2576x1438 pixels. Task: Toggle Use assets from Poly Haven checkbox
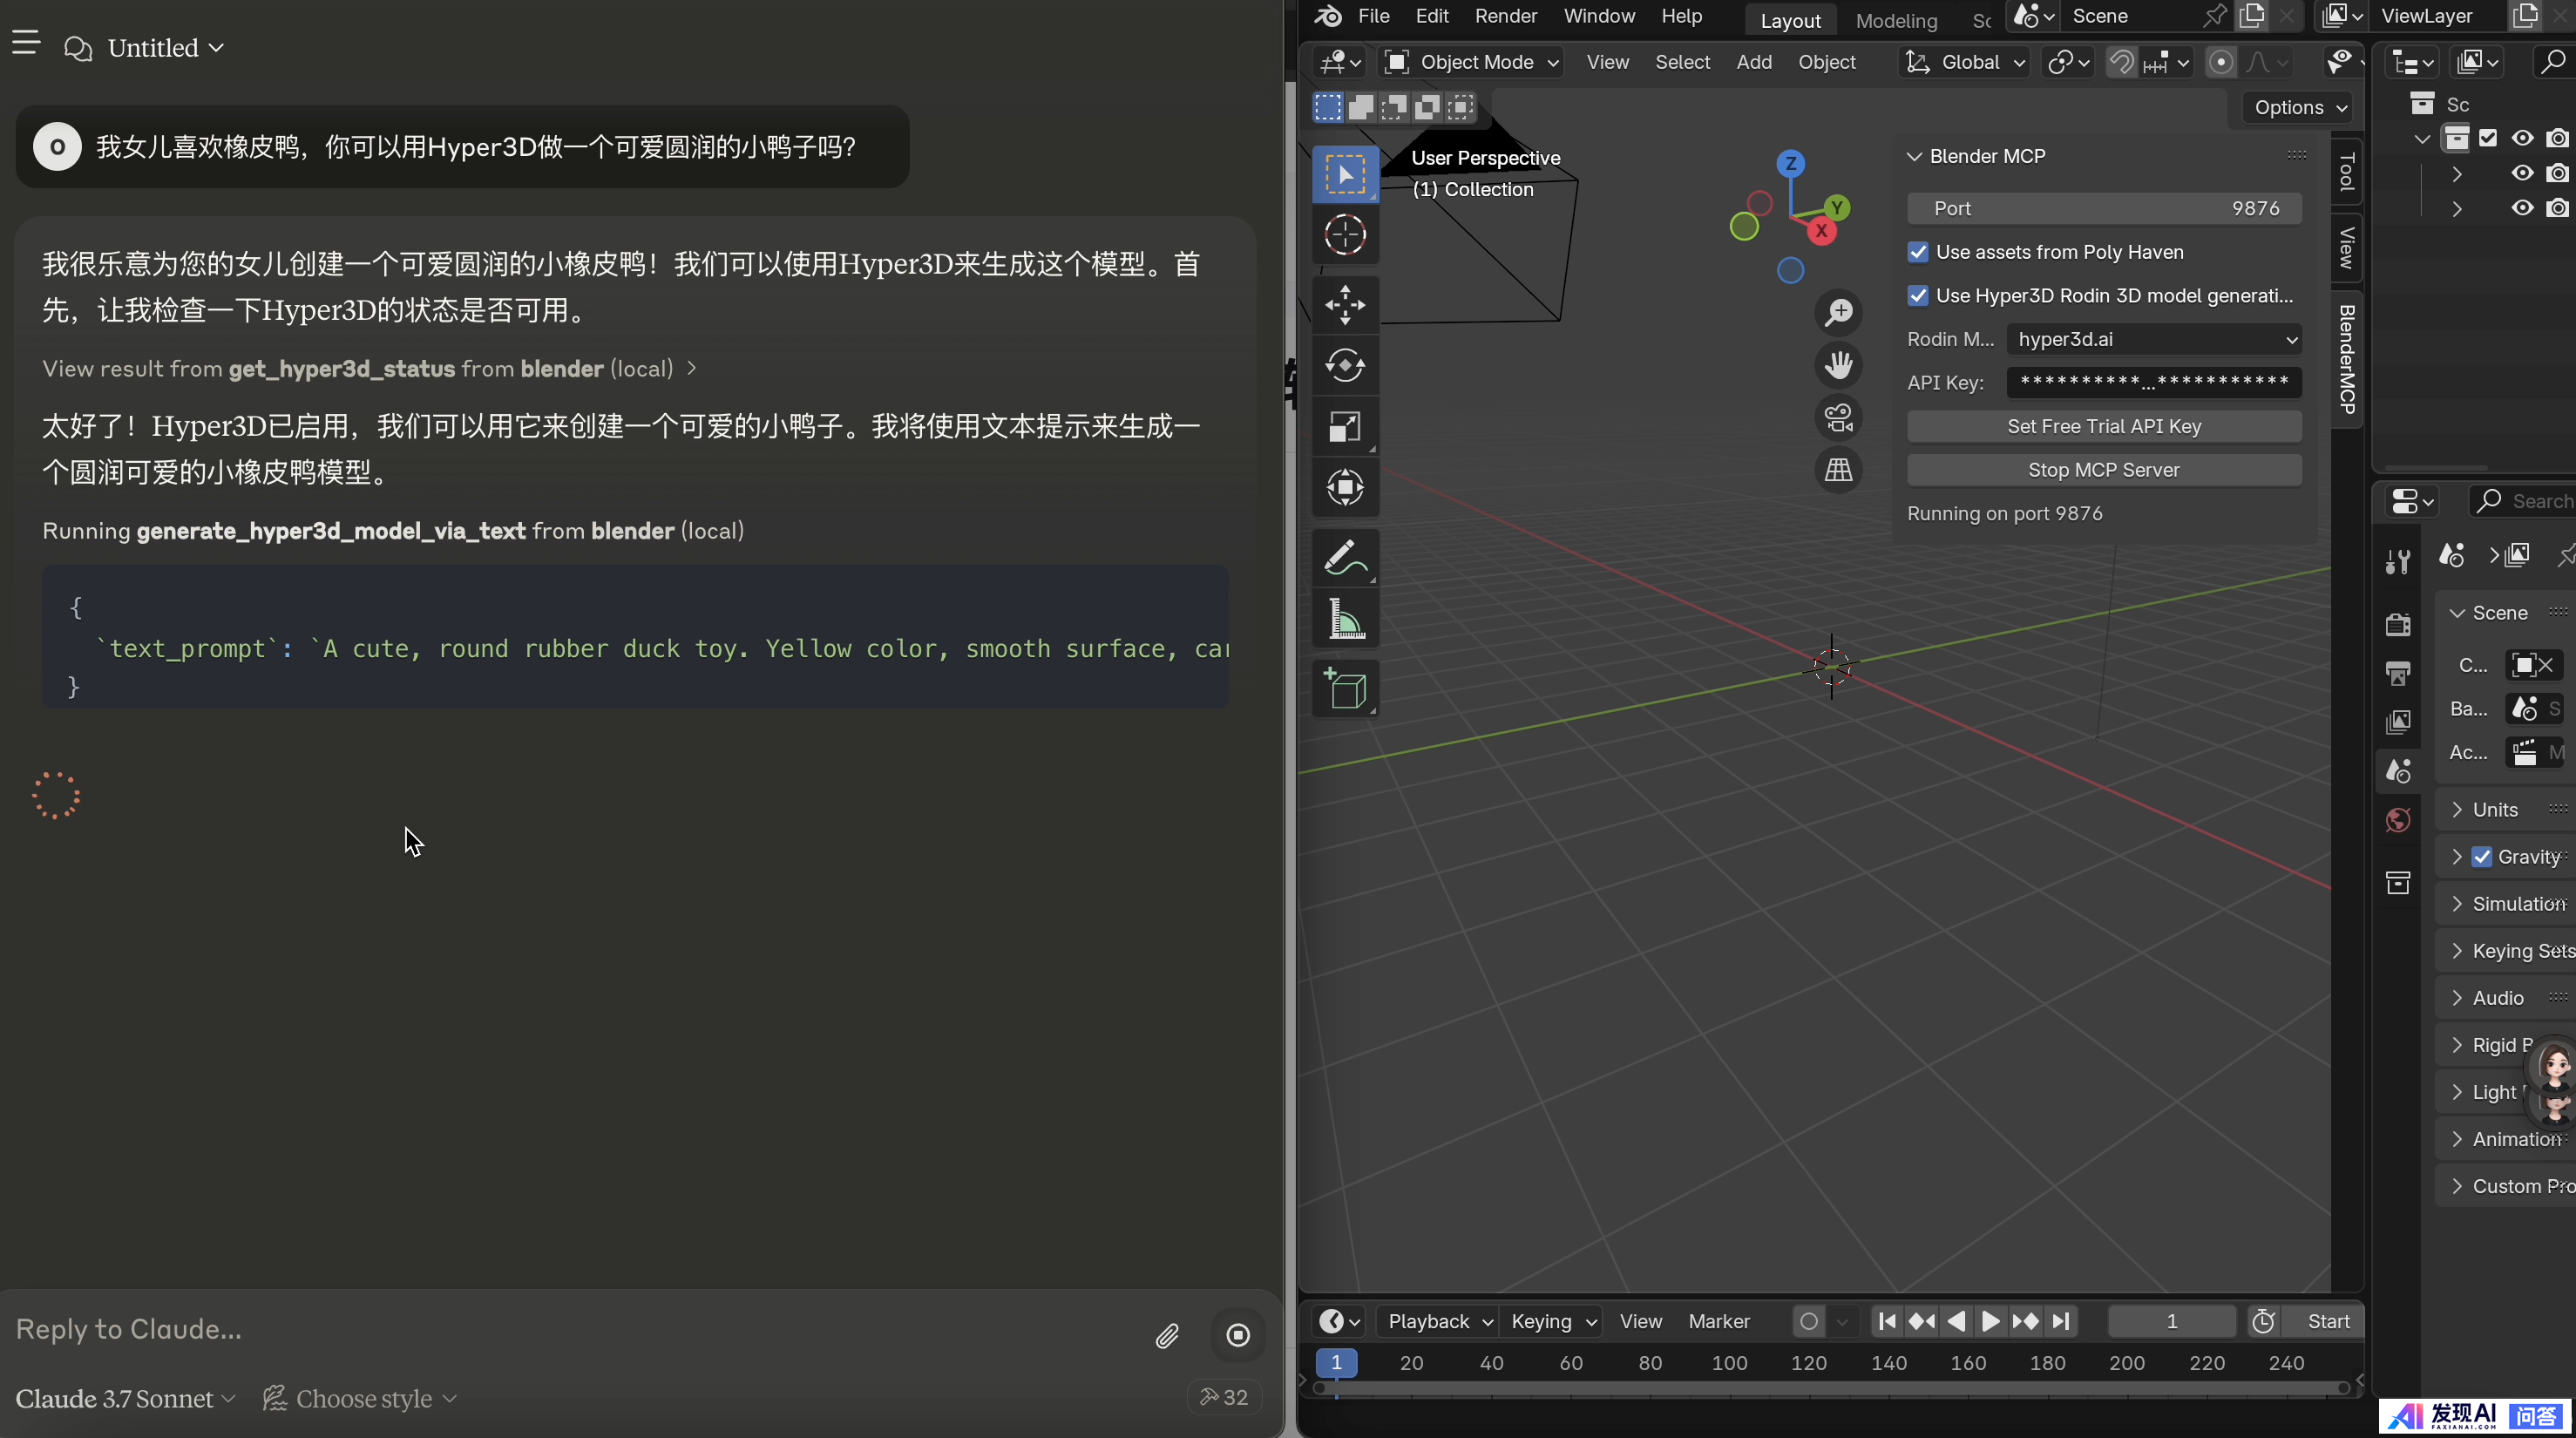[x=1918, y=252]
